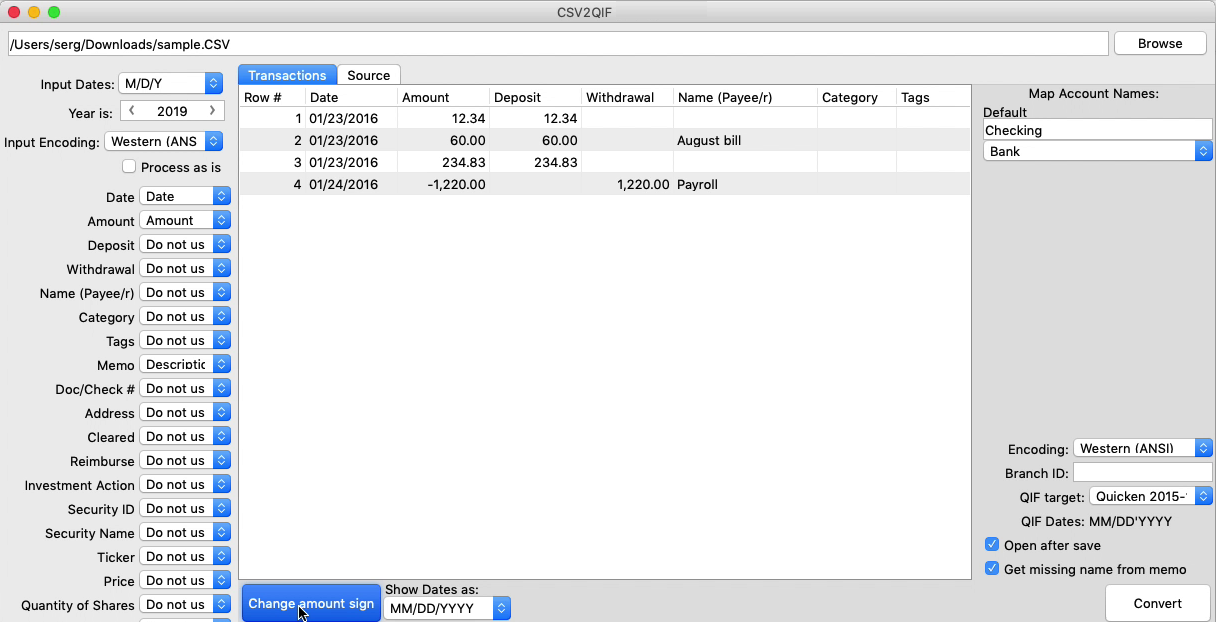This screenshot has width=1216, height=622.
Task: Open the Security Name mapping dropdown
Action: [x=185, y=533]
